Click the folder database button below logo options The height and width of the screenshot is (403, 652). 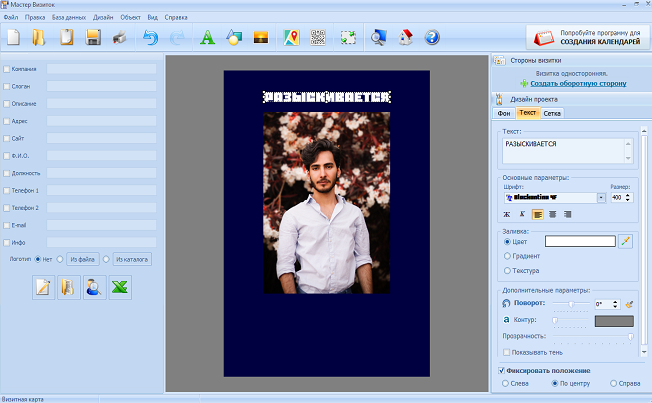(69, 287)
